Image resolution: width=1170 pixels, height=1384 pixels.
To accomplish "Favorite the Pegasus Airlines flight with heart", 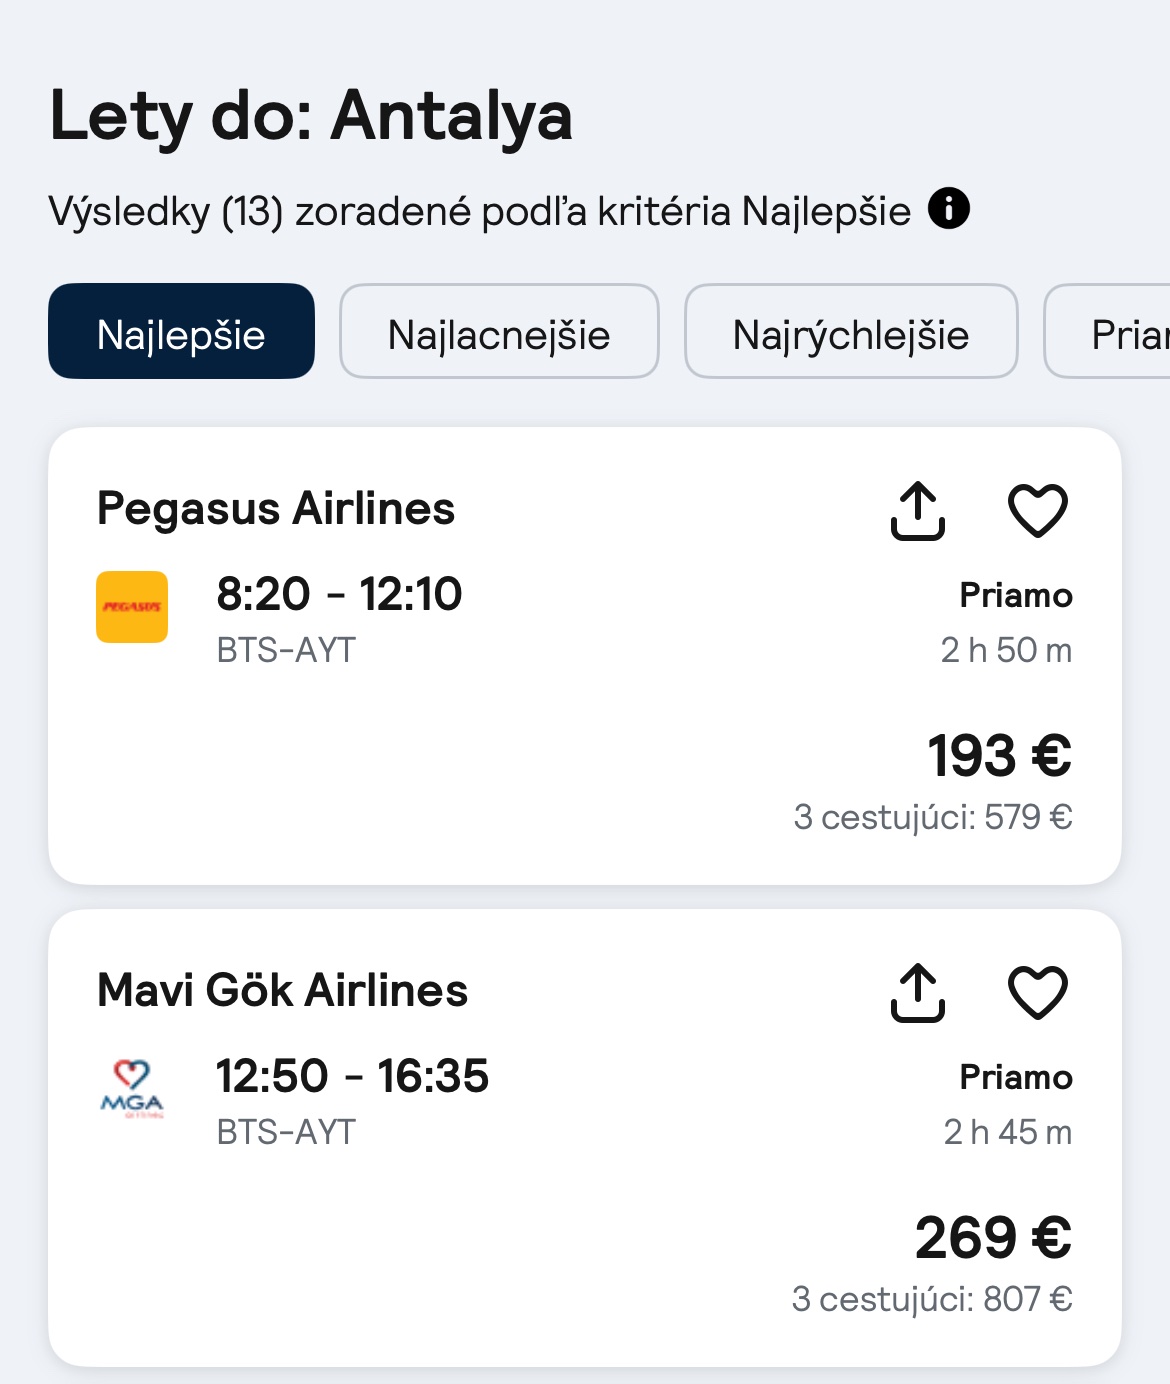I will click(x=1037, y=511).
